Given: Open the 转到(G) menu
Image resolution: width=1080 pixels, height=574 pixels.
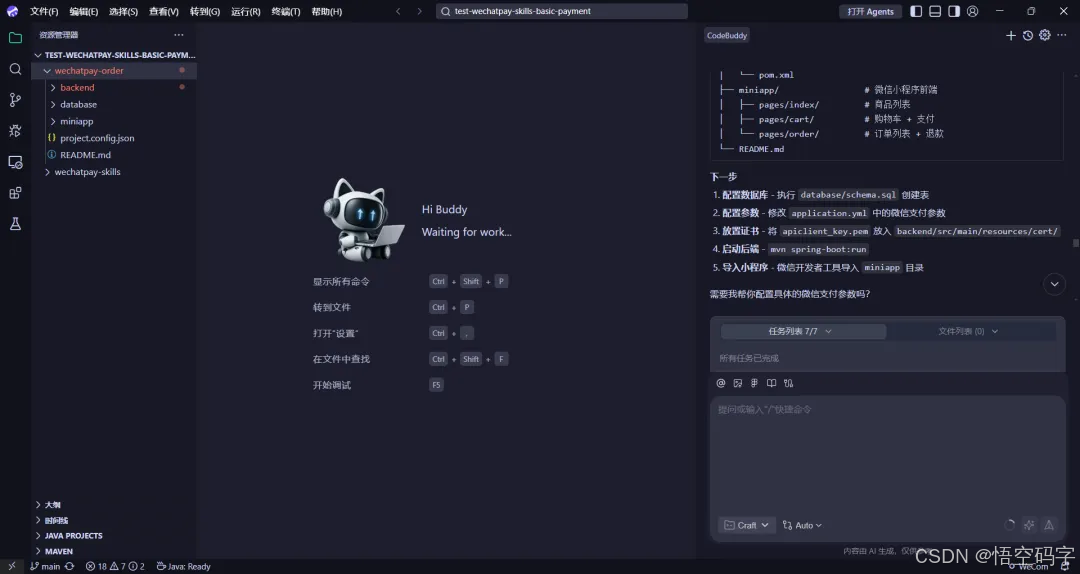Looking at the screenshot, I should pos(205,11).
